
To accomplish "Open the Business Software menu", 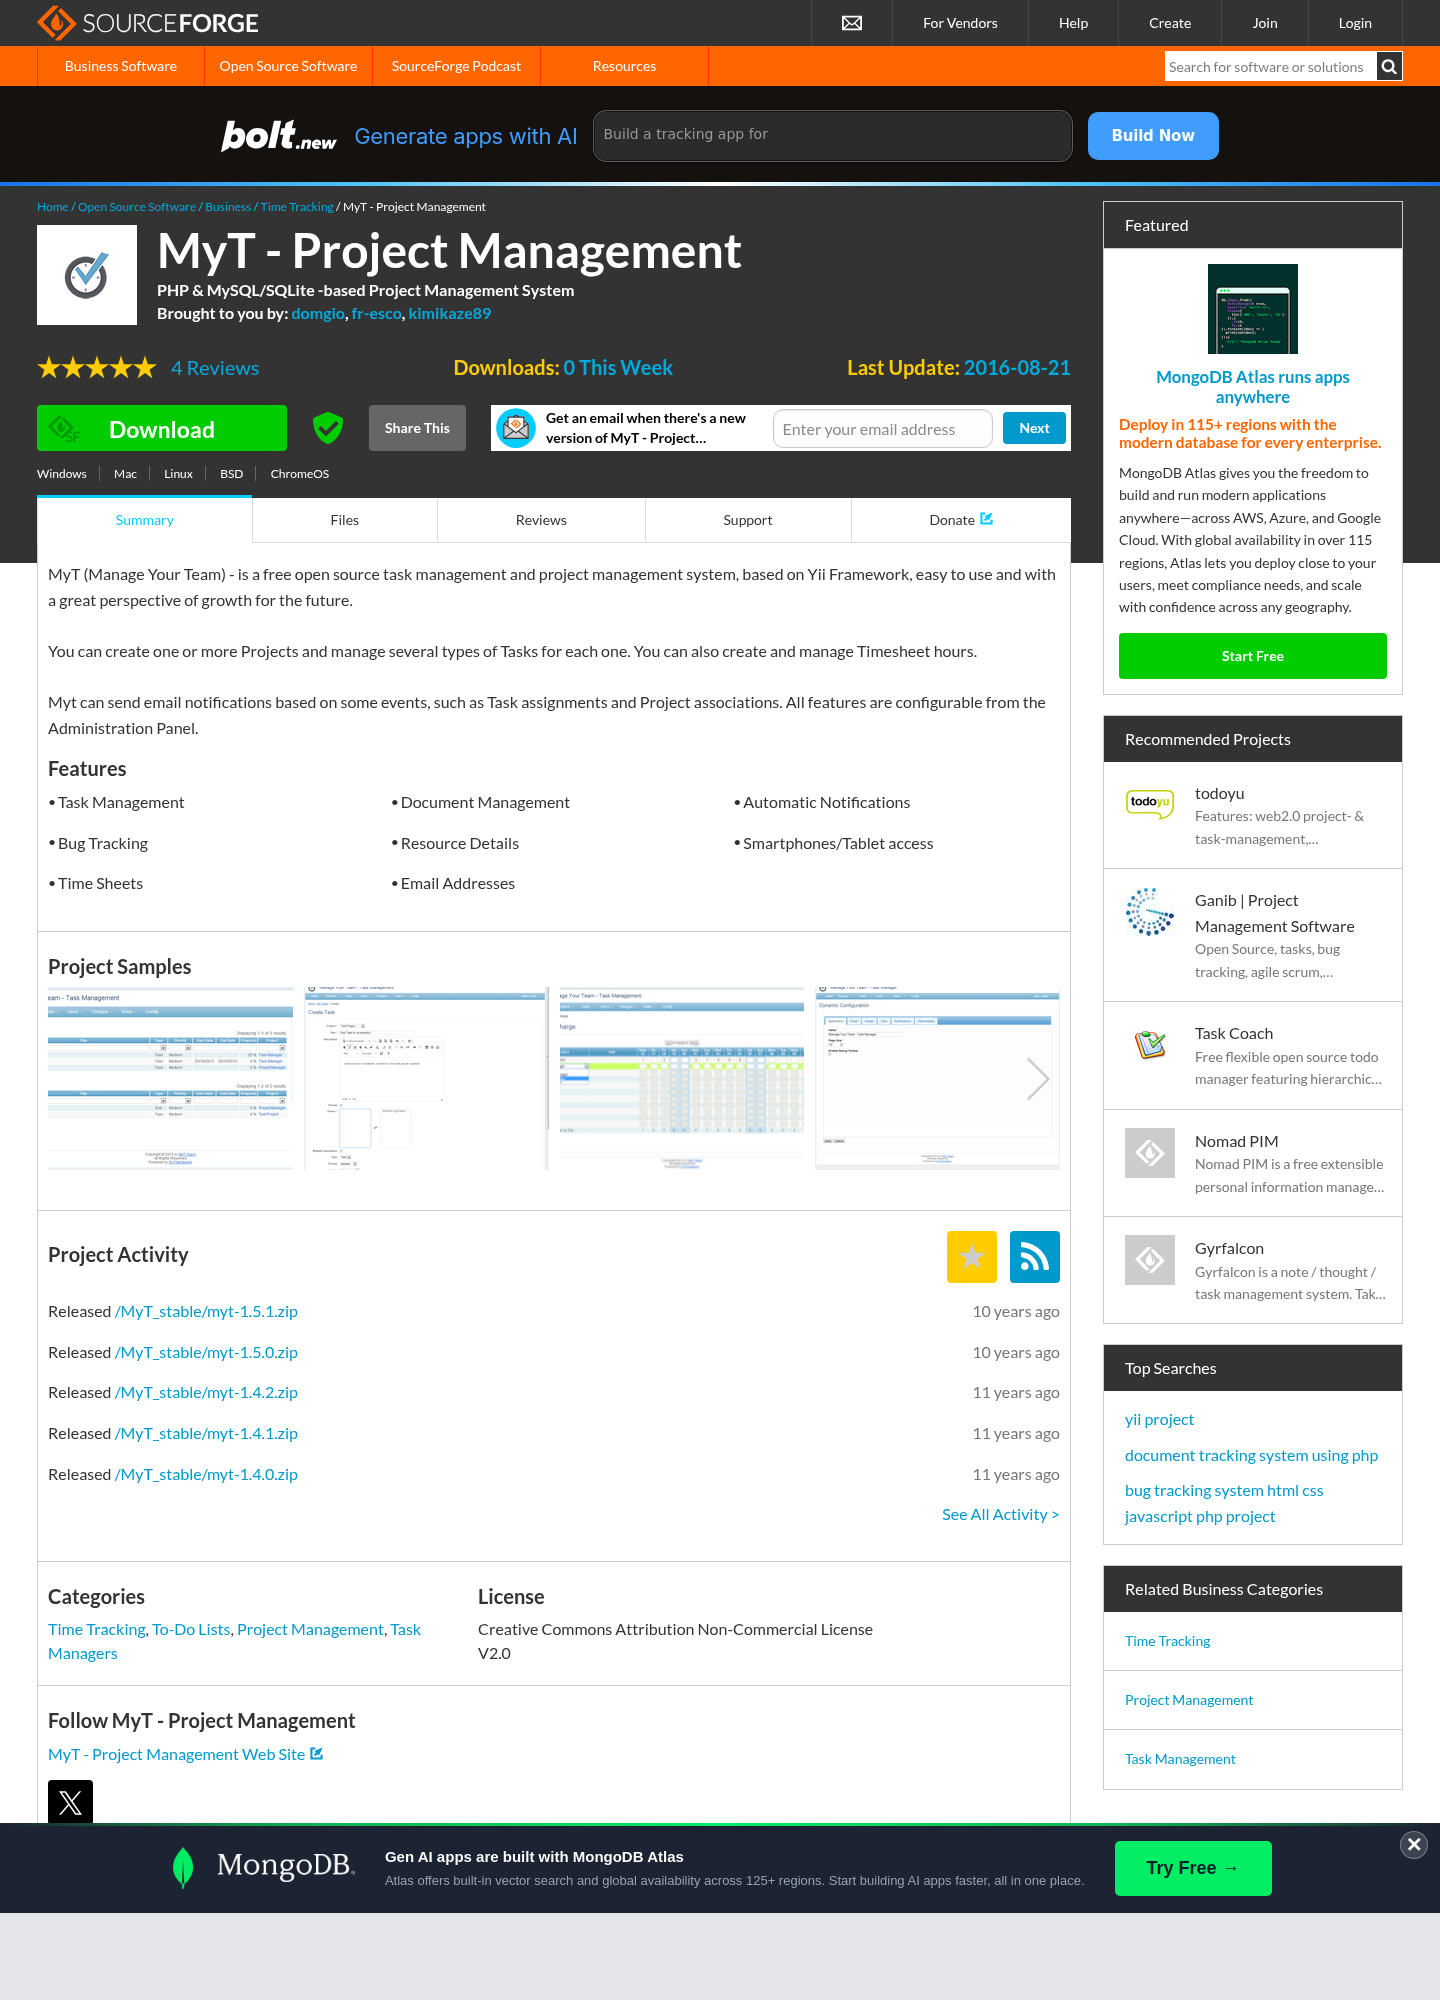I will [x=121, y=66].
